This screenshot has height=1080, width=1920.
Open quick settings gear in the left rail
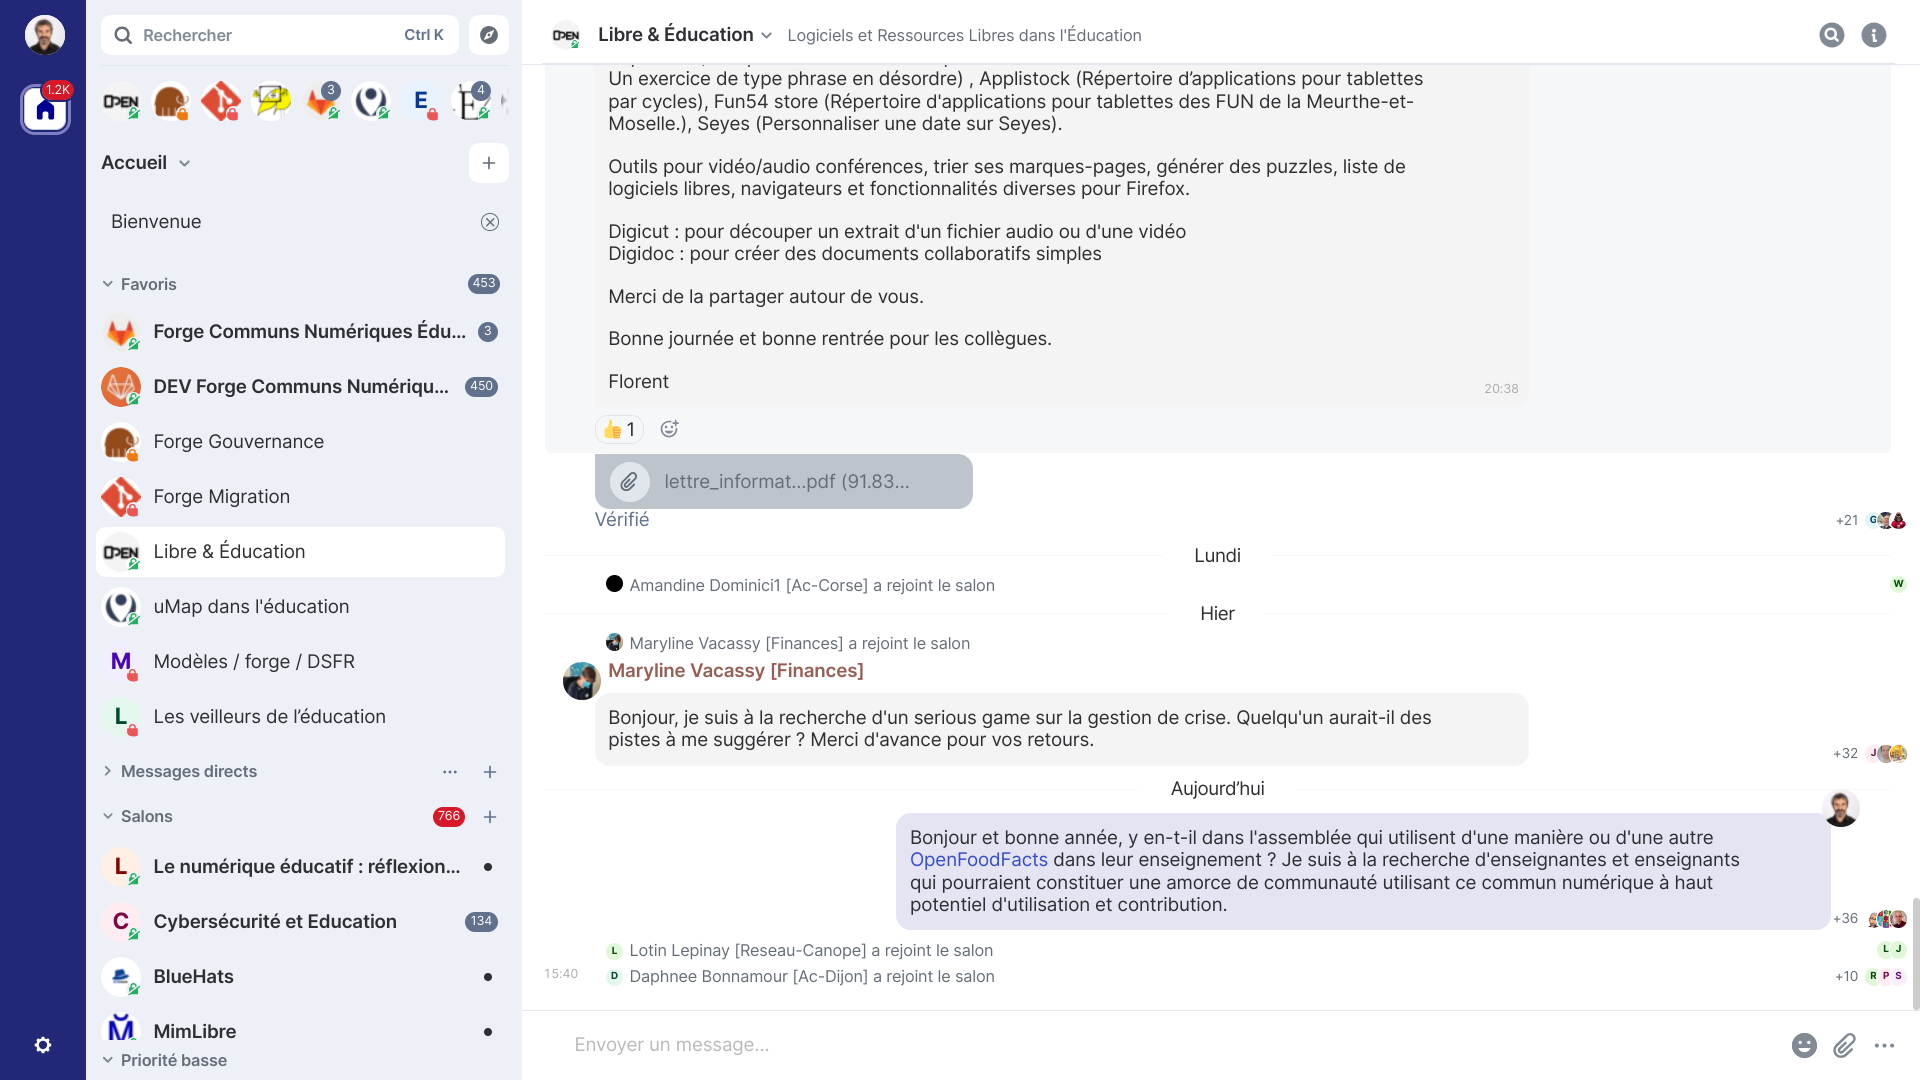coord(43,1045)
